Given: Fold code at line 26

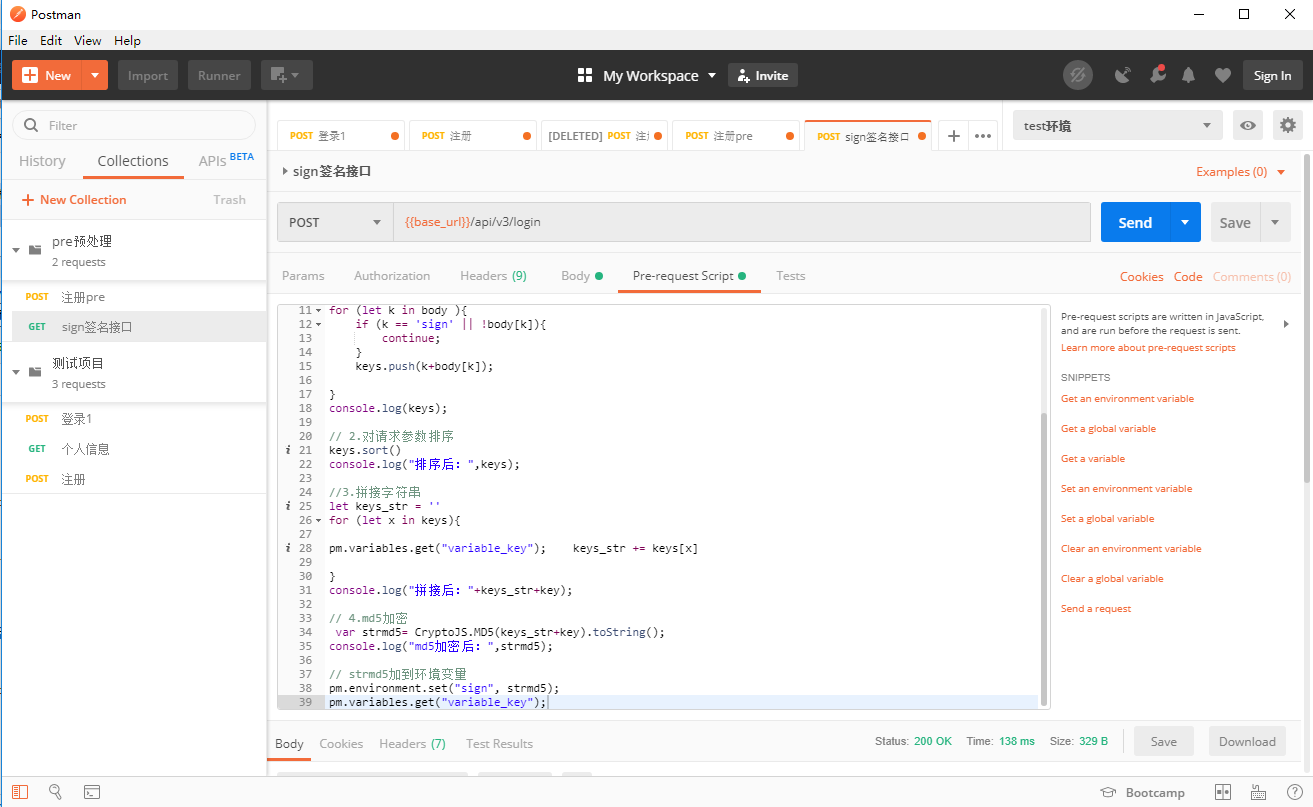Looking at the screenshot, I should pyautogui.click(x=319, y=521).
